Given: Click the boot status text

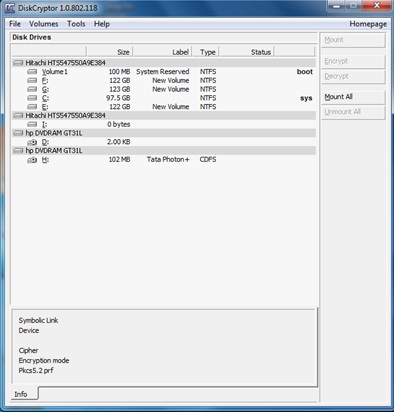Looking at the screenshot, I should click(x=305, y=72).
